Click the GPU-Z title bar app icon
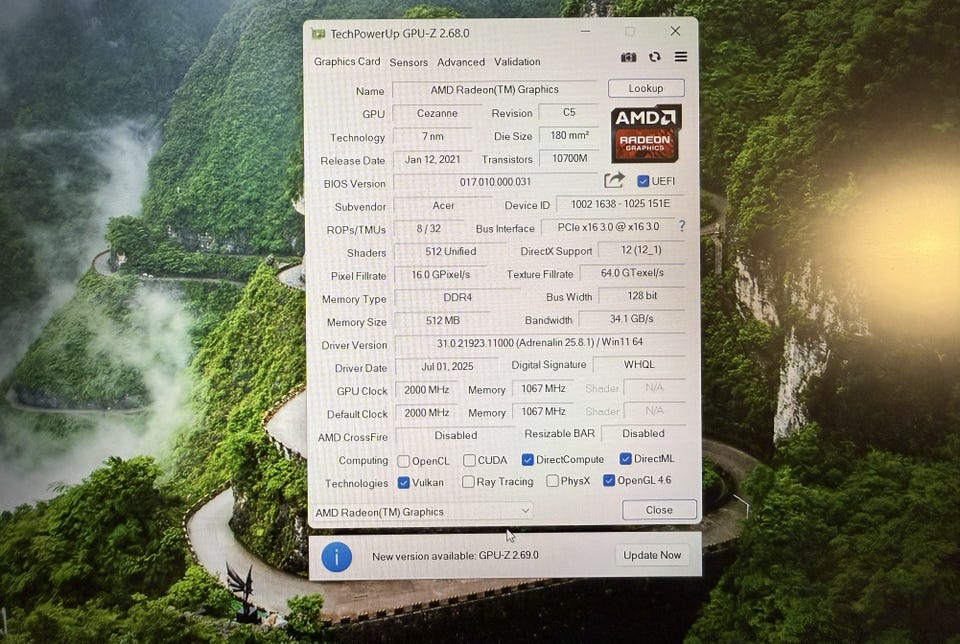 318,34
